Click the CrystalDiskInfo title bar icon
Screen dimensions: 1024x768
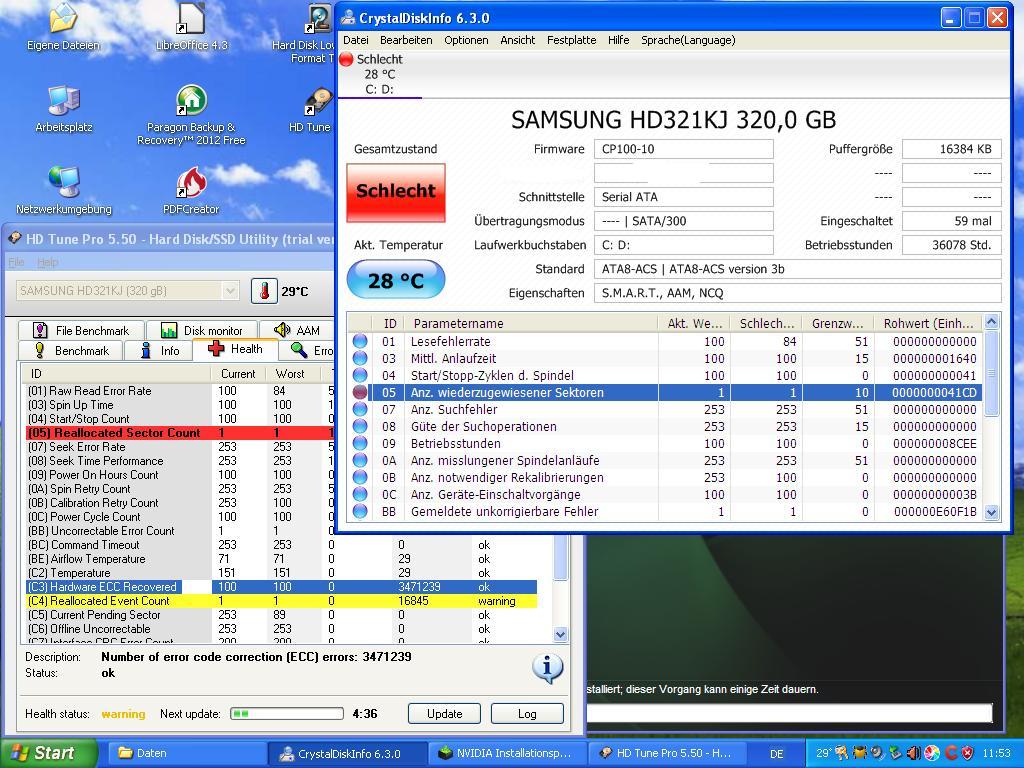[x=349, y=18]
